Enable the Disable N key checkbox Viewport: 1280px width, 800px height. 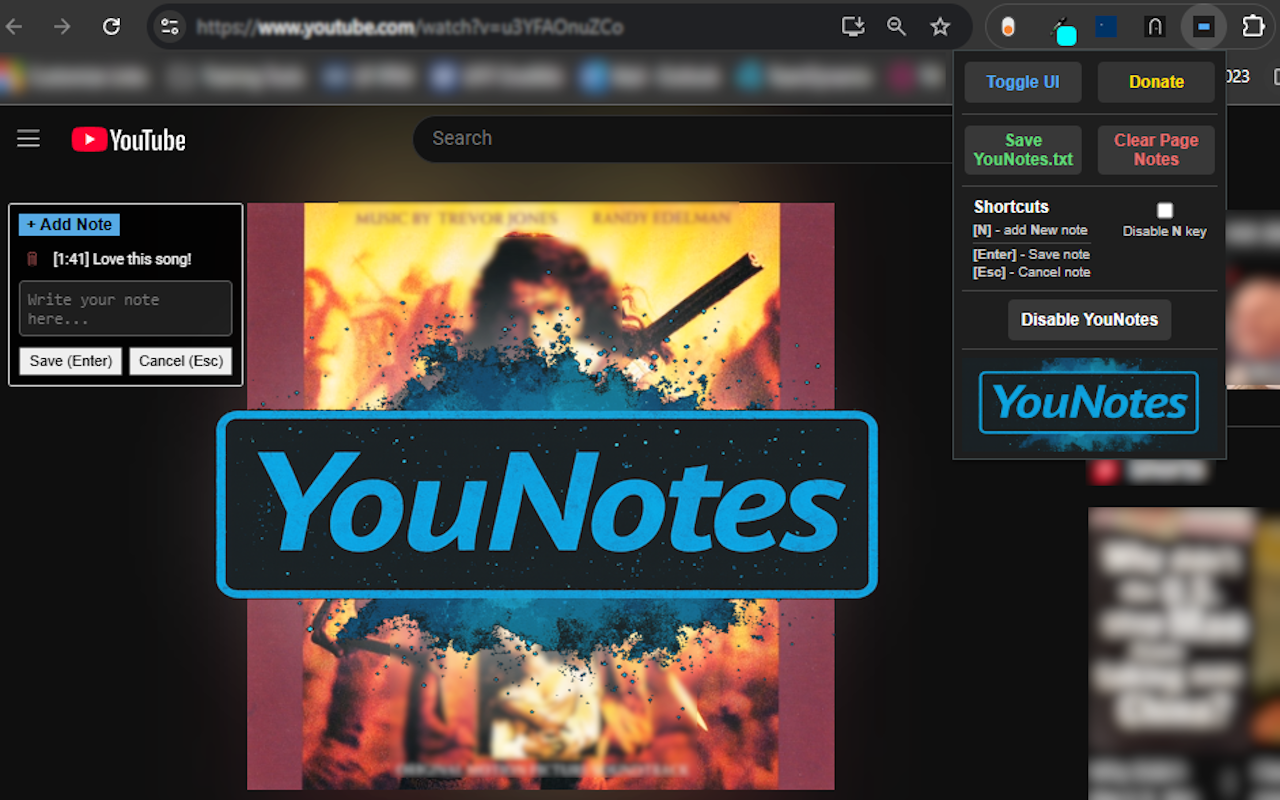(1165, 211)
